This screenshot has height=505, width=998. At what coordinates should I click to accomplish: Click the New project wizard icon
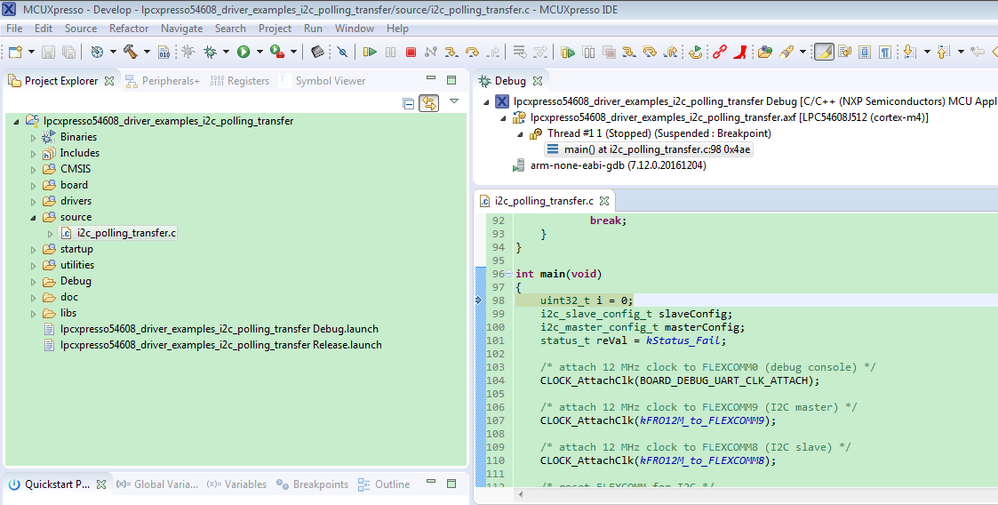point(14,52)
